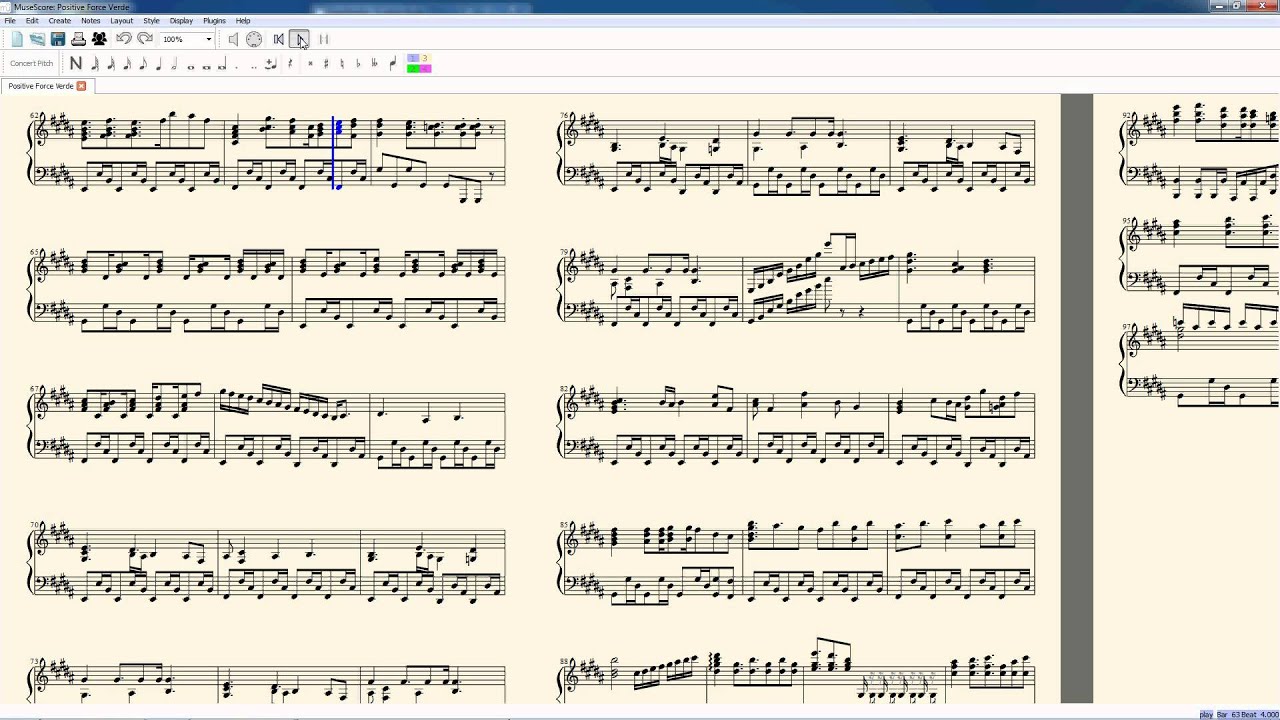The height and width of the screenshot is (720, 1280).
Task: Apply the double flat accidental
Action: (374, 64)
